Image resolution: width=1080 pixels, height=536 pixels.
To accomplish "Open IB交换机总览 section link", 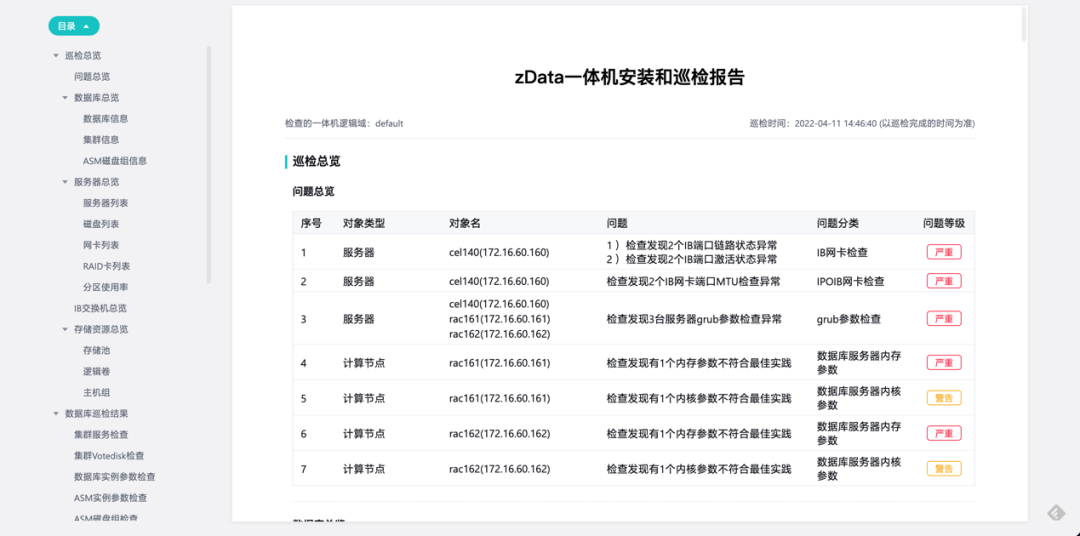I will click(x=101, y=308).
